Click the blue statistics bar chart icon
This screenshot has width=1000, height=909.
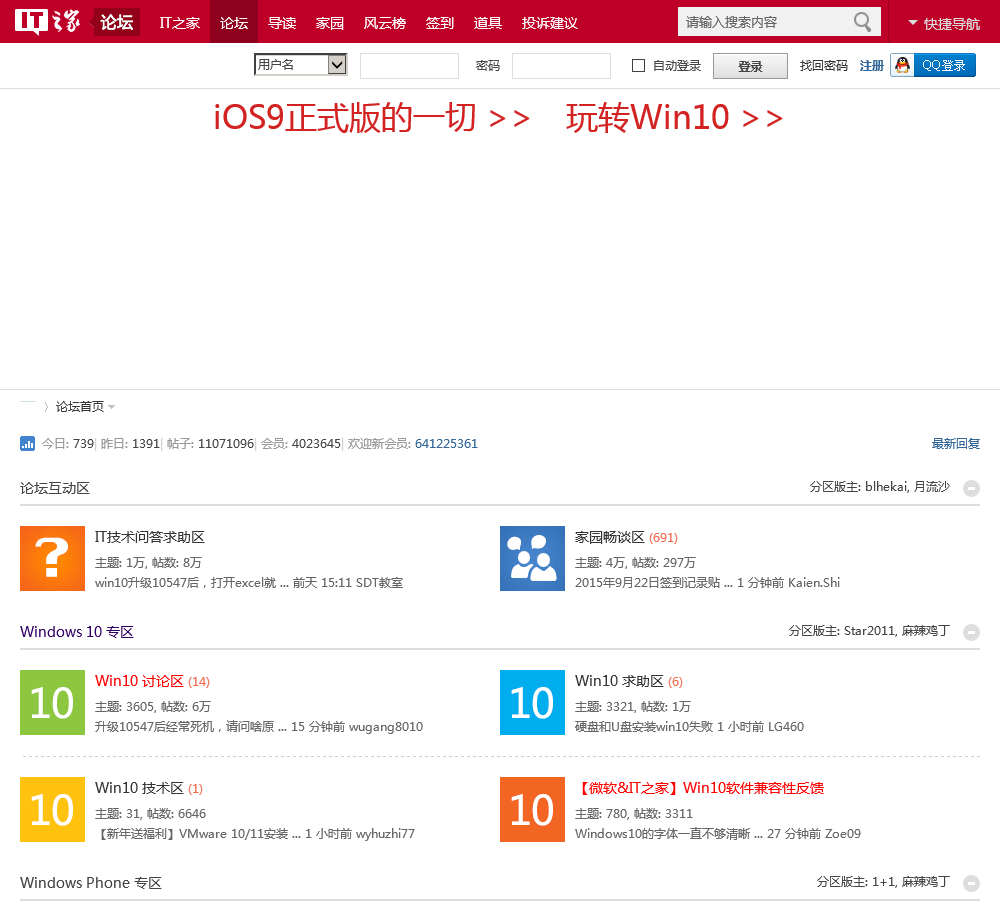pyautogui.click(x=27, y=443)
